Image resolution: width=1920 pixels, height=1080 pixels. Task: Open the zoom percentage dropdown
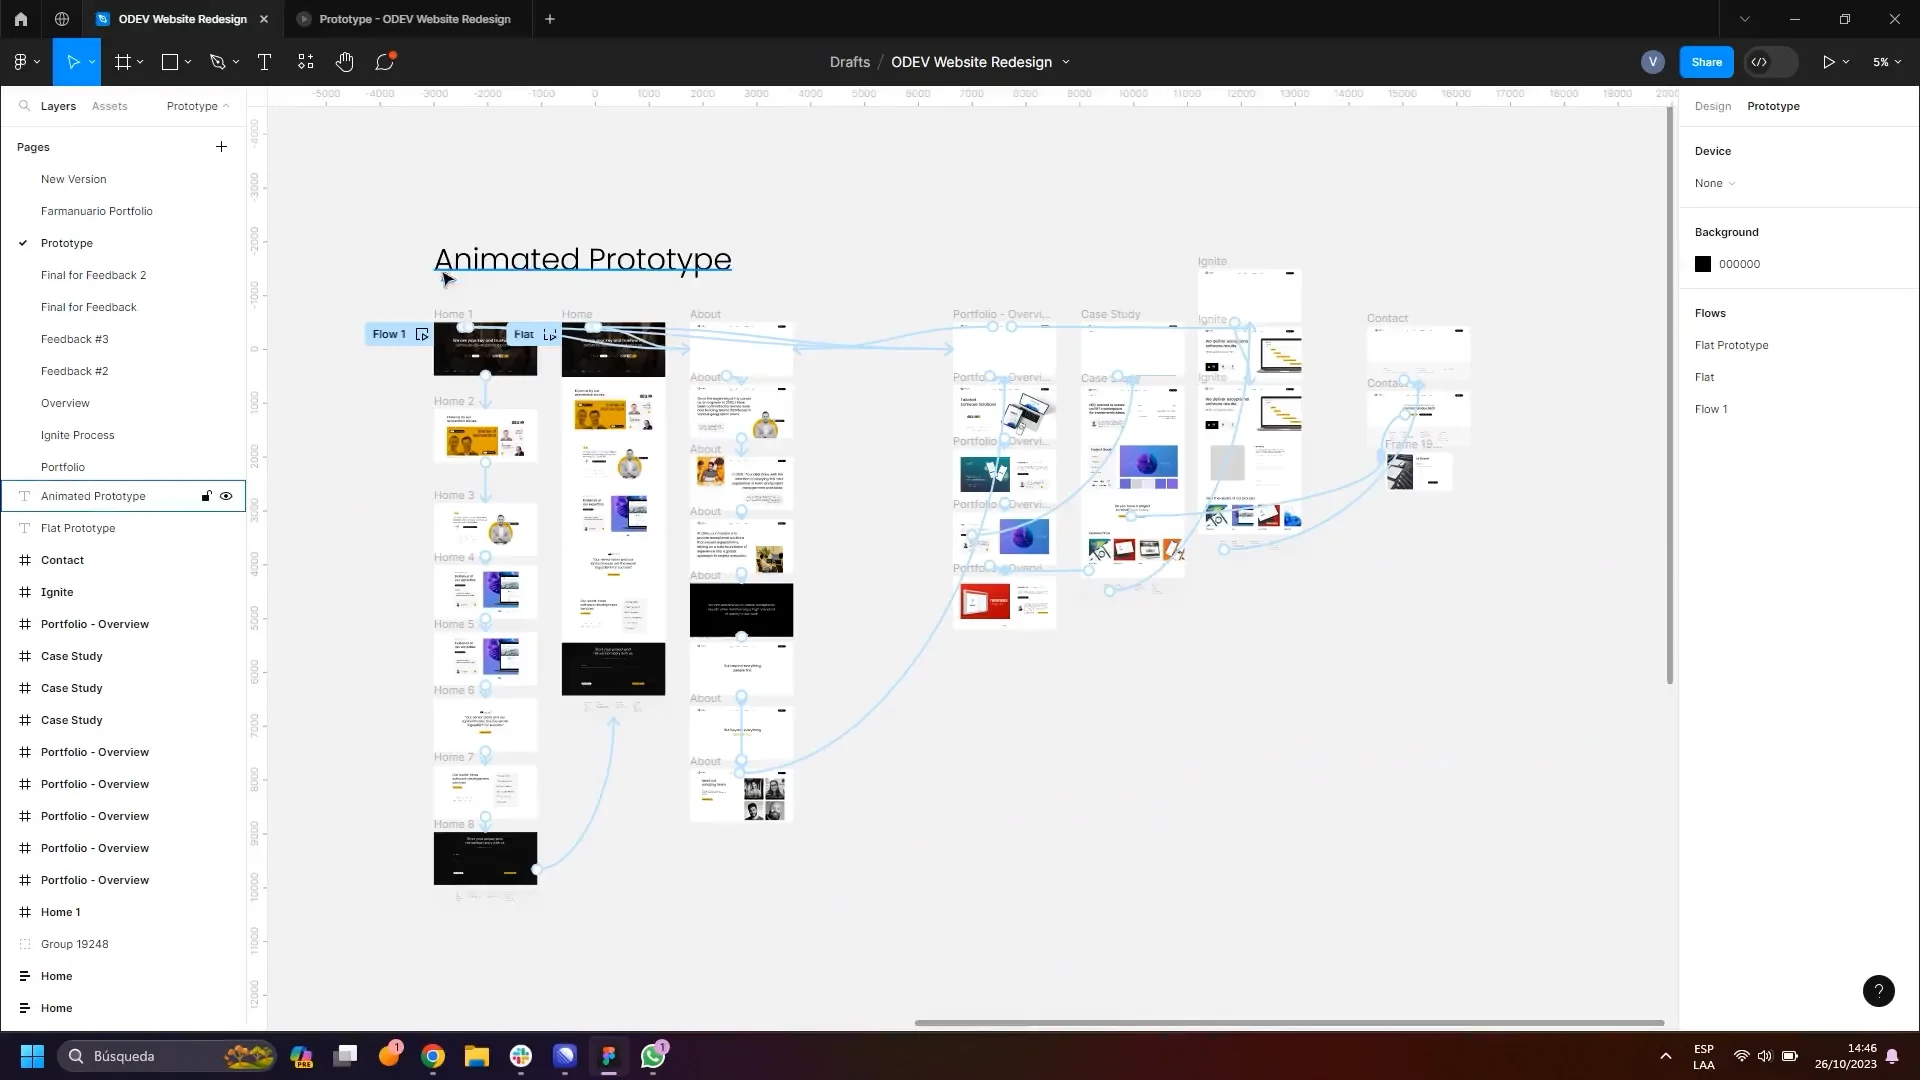coord(1886,61)
